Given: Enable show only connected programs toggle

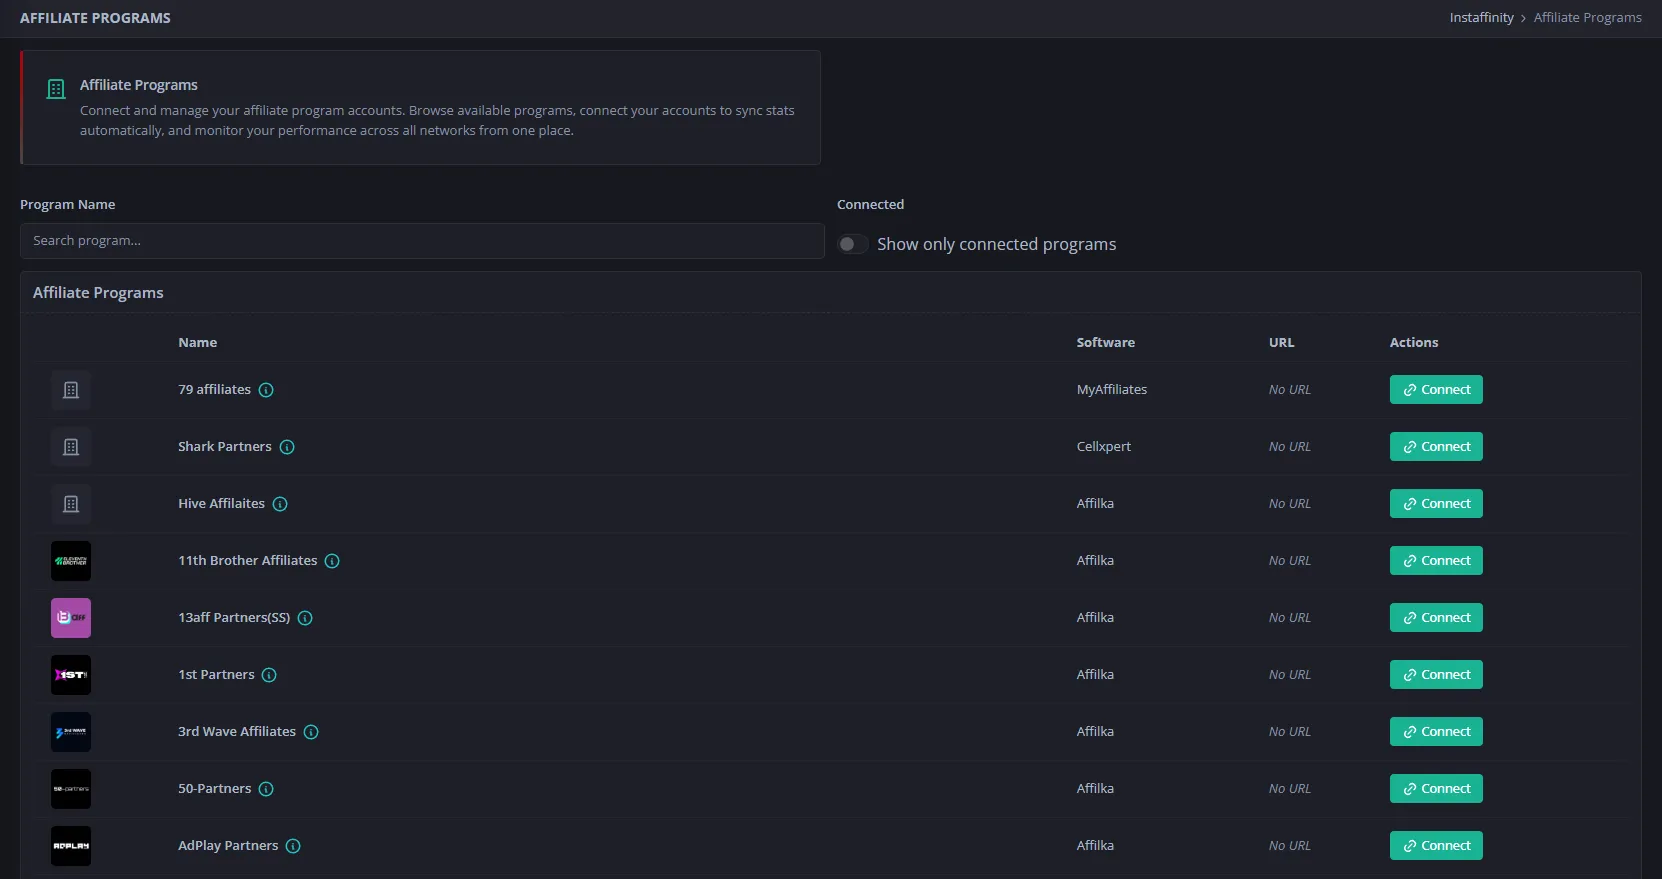Looking at the screenshot, I should tap(852, 244).
